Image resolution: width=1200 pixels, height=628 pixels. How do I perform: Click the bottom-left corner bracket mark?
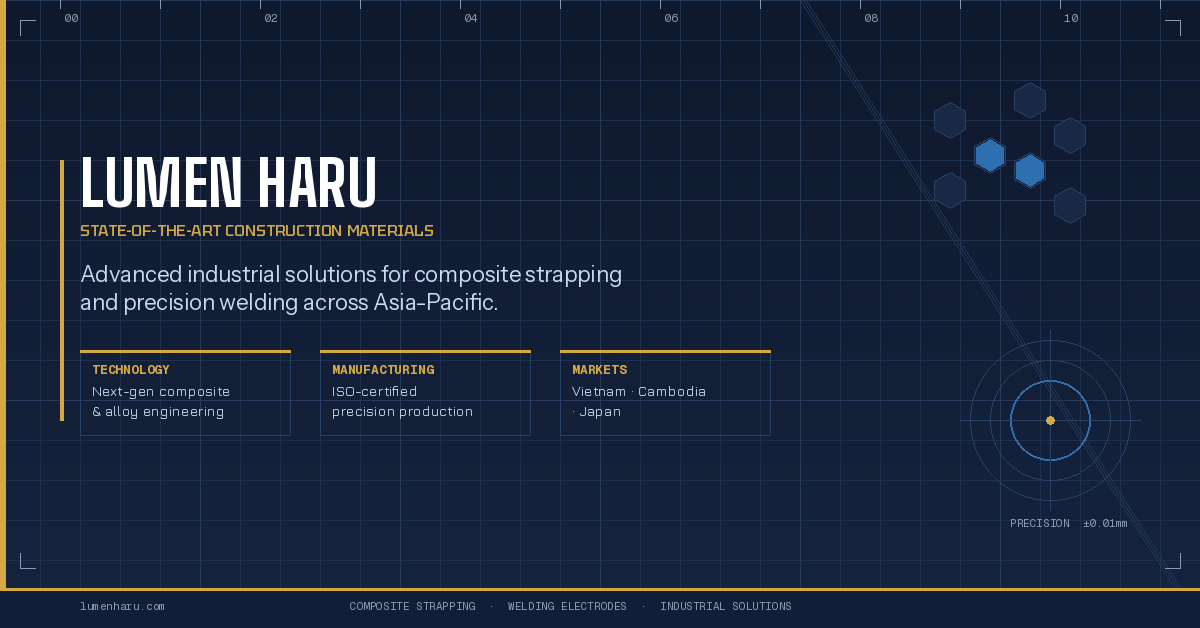point(26,562)
